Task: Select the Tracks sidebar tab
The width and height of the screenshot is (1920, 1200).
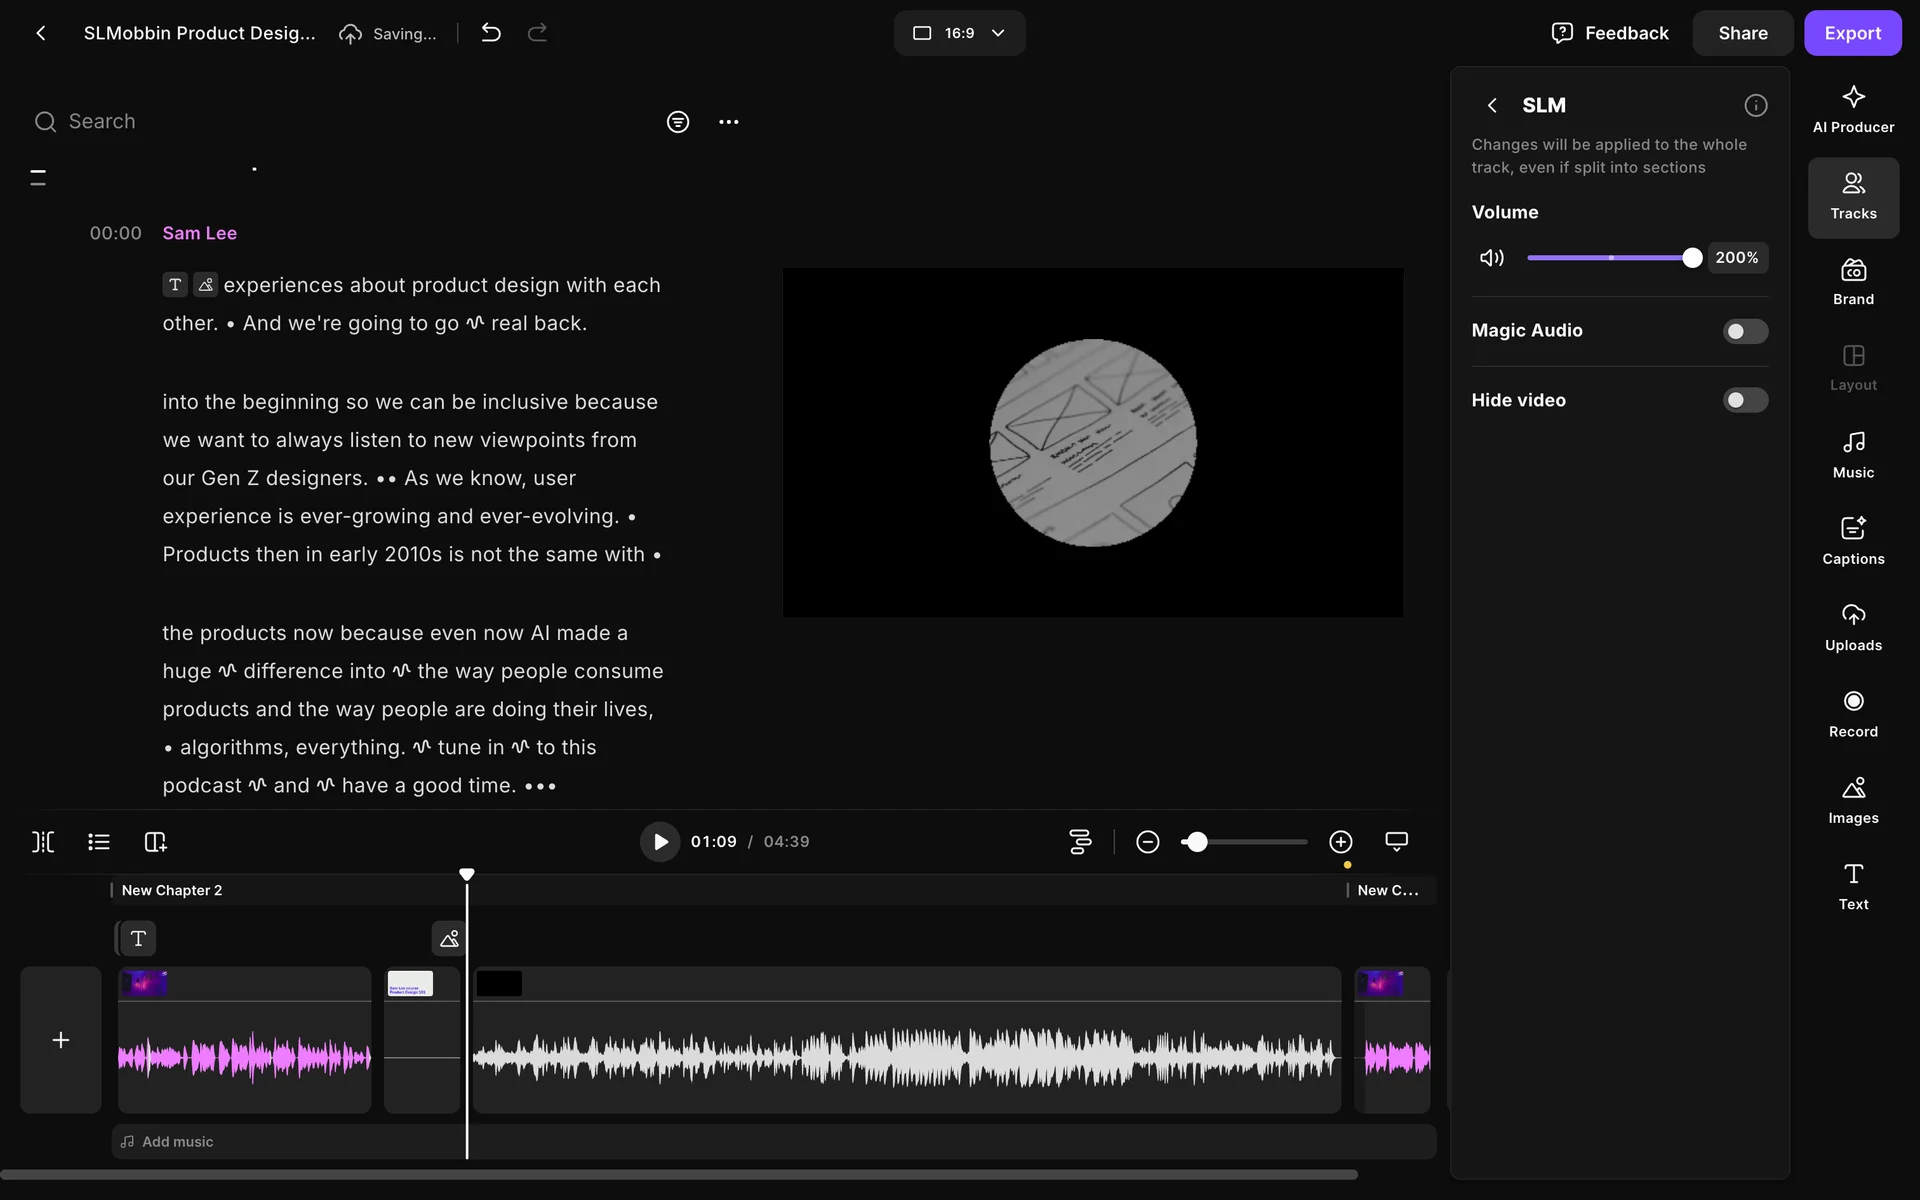Action: pos(1852,197)
